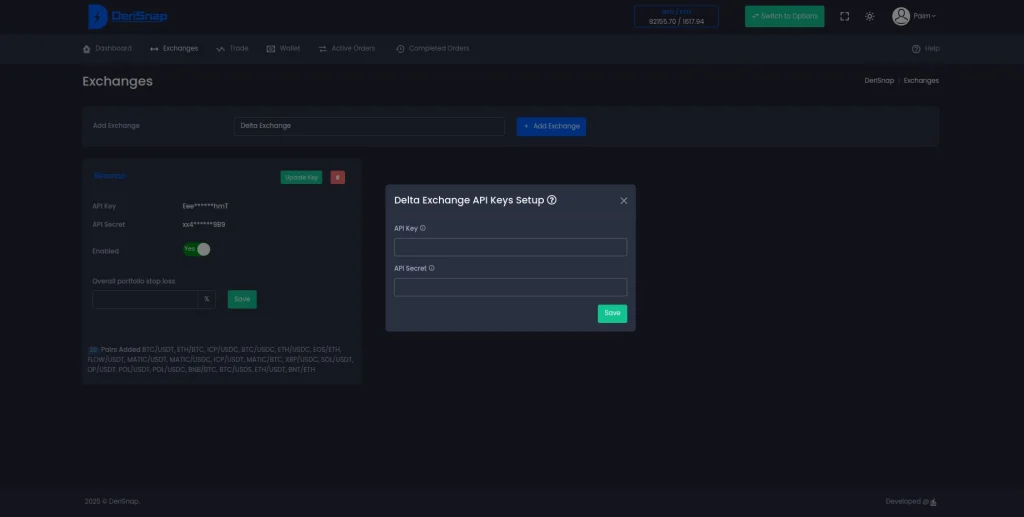The image size is (1024, 517).
Task: Click the help icon beside setup title
Action: click(552, 200)
